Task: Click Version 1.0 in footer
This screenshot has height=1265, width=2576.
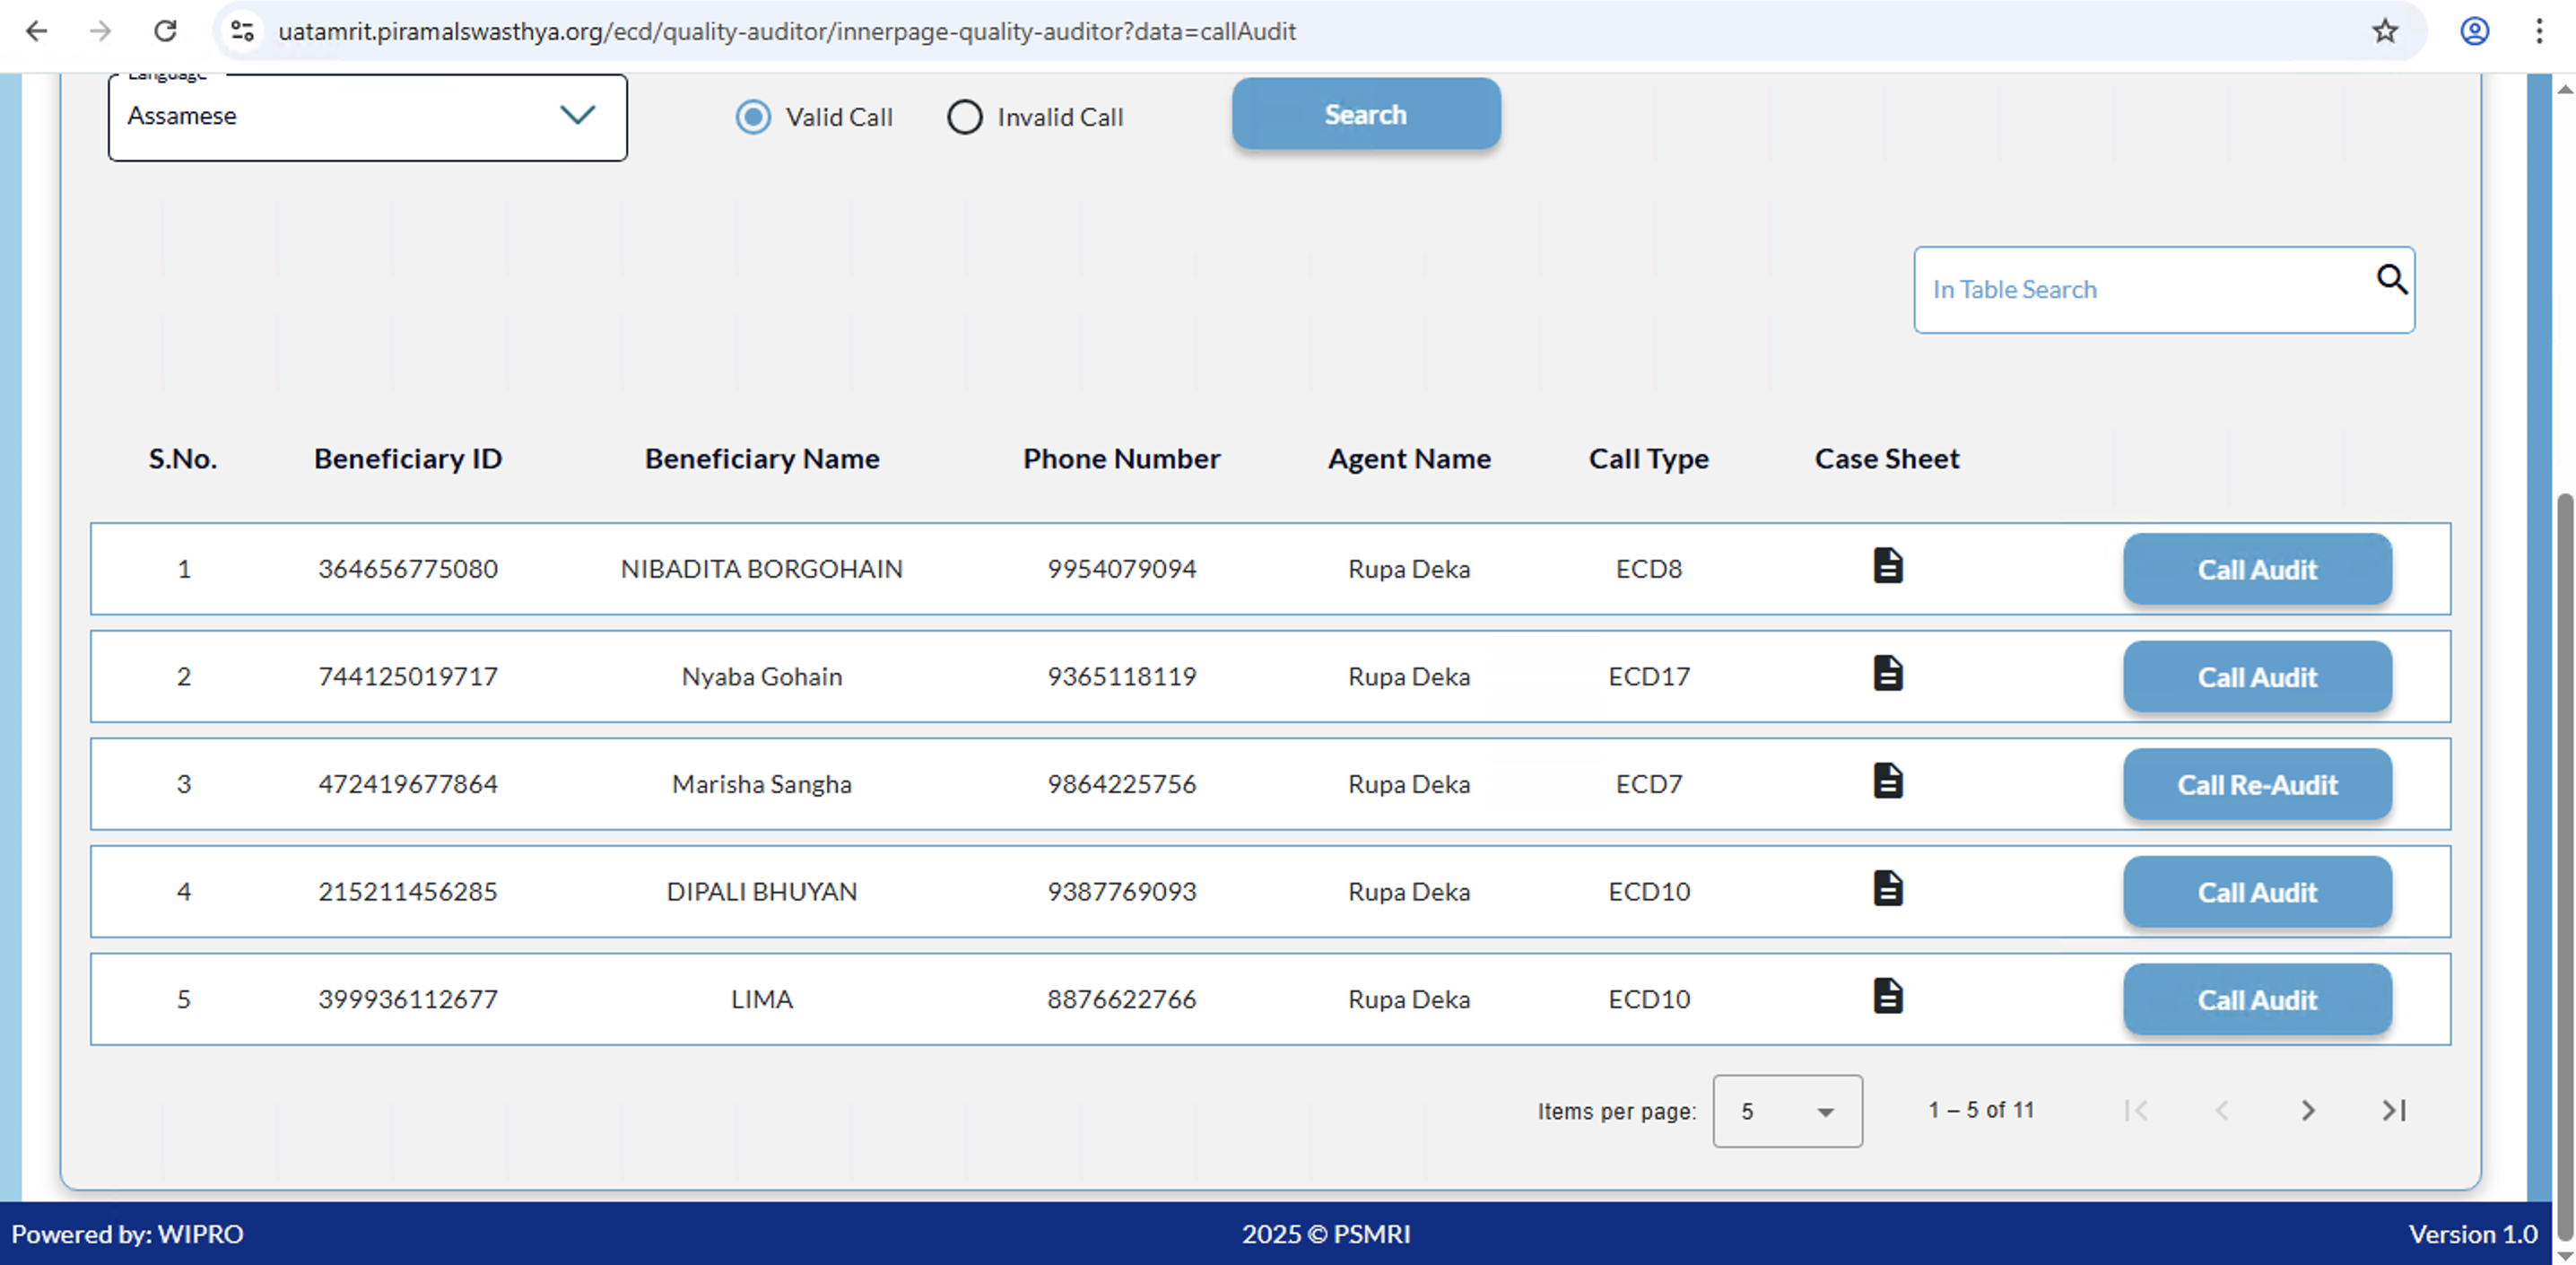Action: click(2473, 1234)
